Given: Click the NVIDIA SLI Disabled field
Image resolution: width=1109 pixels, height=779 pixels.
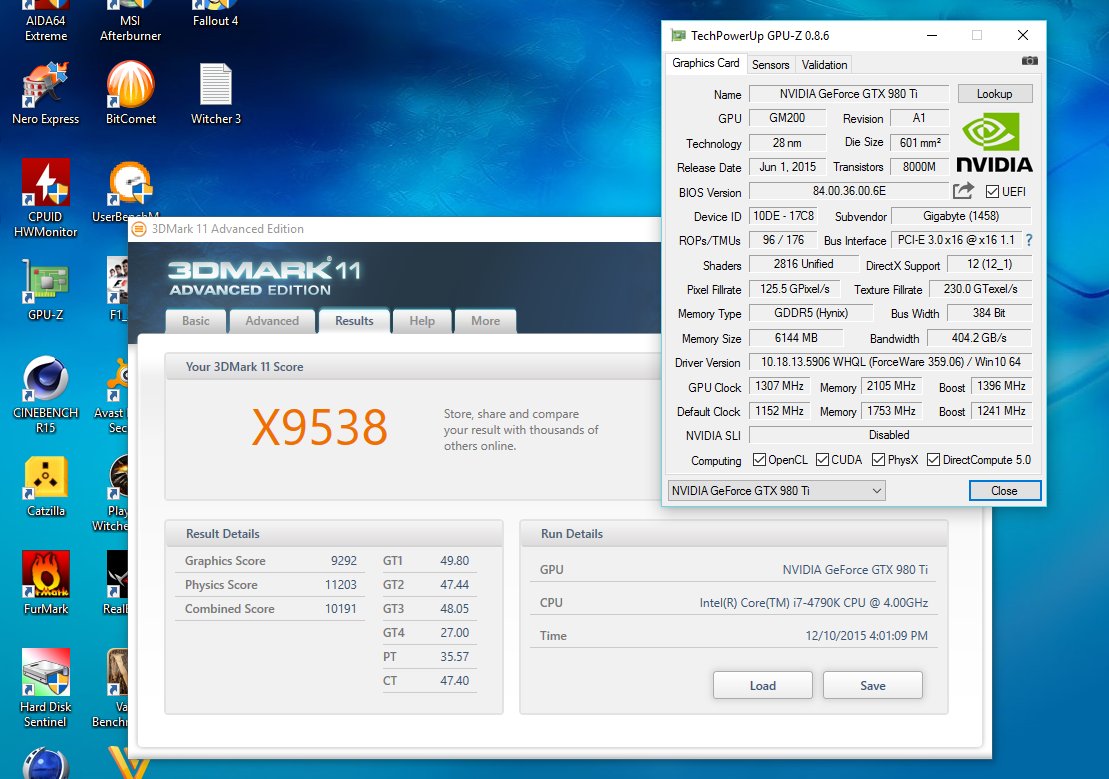Looking at the screenshot, I should pos(890,435).
